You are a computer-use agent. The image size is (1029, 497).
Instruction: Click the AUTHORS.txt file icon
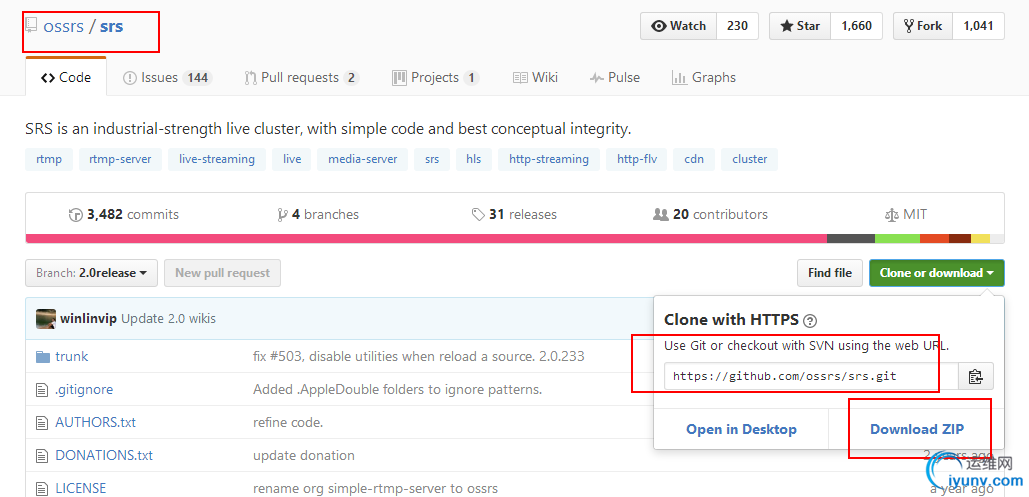(x=42, y=423)
